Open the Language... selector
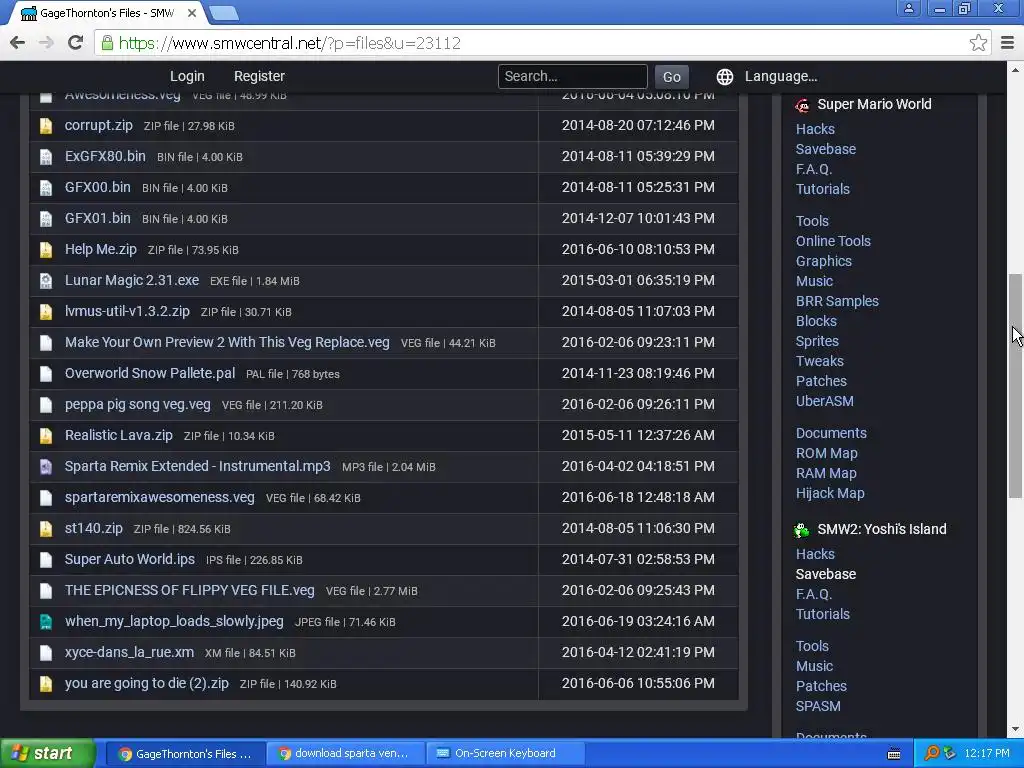Image resolution: width=1024 pixels, height=768 pixels. [781, 76]
